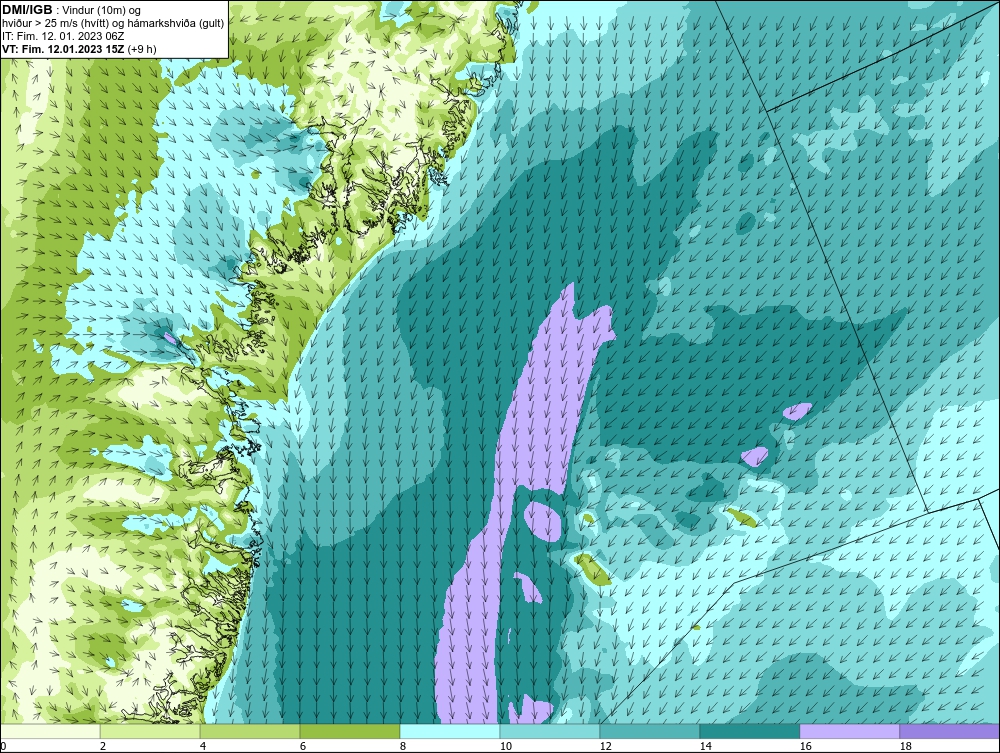Viewport: 1000px width, 753px height.
Task: Click the aqua 10–12 m/s legend swatch
Action: point(550,731)
